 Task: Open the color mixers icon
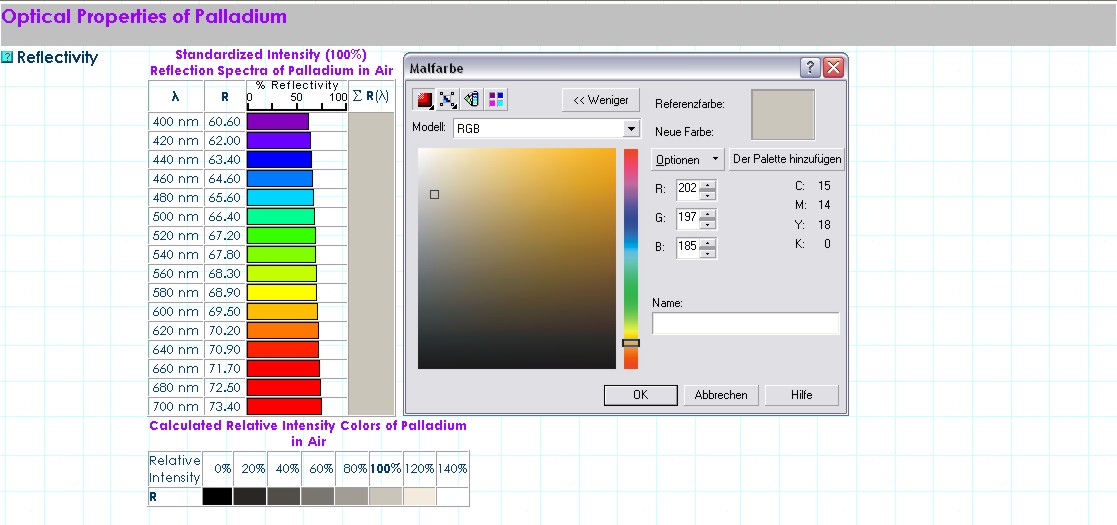(x=448, y=100)
